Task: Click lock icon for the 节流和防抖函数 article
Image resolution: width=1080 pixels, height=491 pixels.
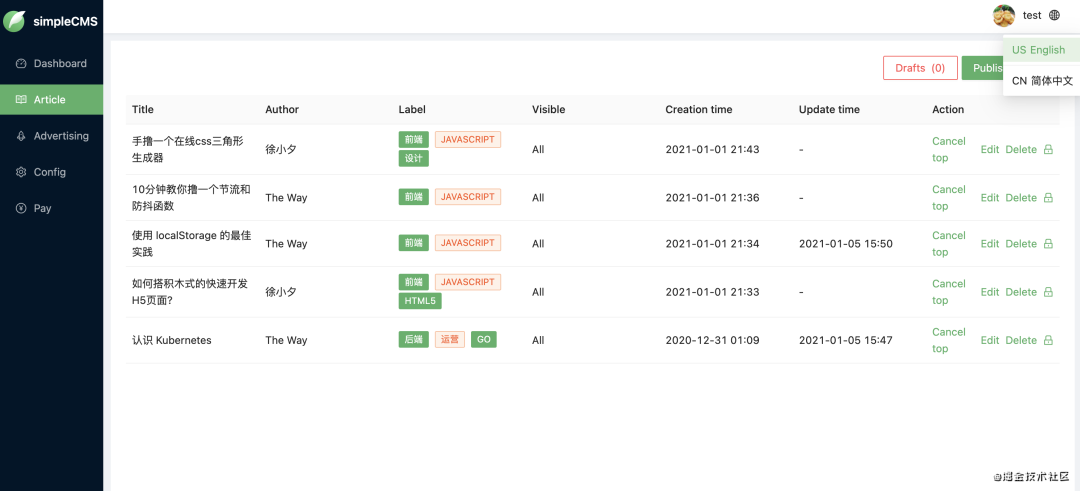Action: 1048,198
